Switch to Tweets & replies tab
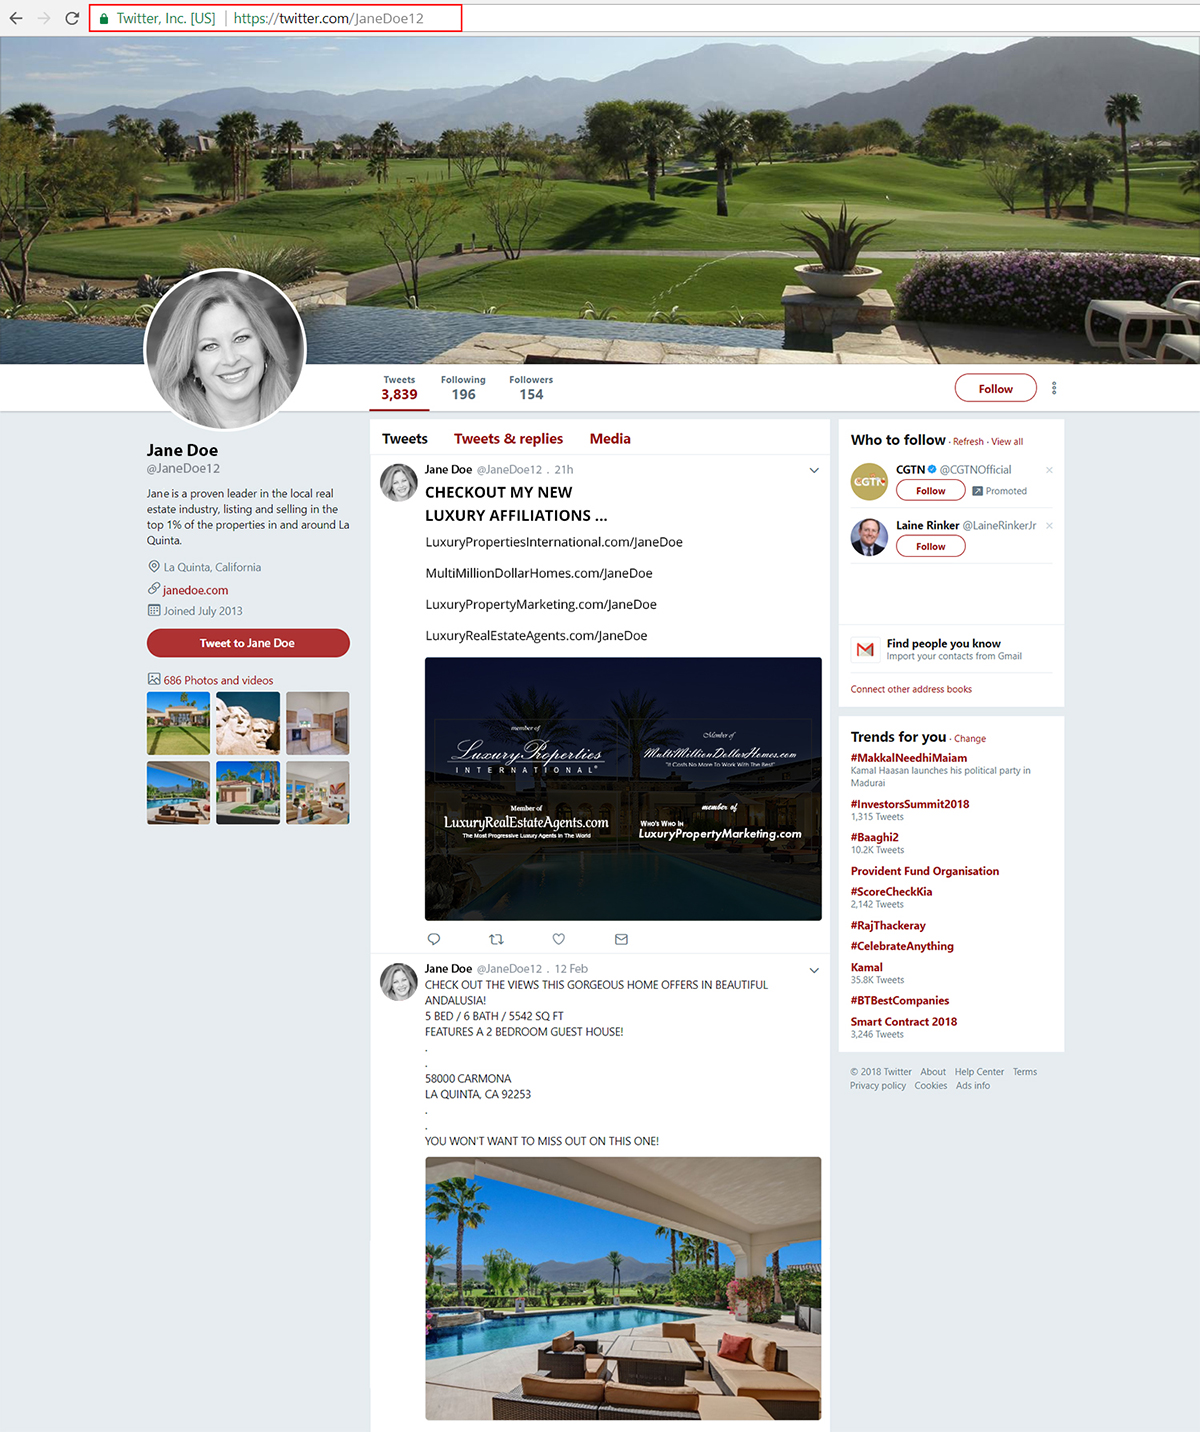 508,439
